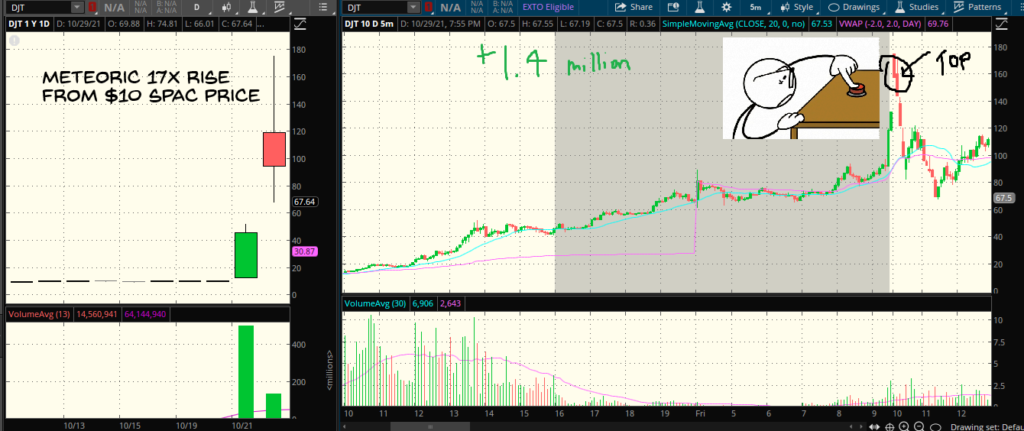Screen dimensions: 1024x431
Task: Open the Drawings menu
Action: point(851,7)
